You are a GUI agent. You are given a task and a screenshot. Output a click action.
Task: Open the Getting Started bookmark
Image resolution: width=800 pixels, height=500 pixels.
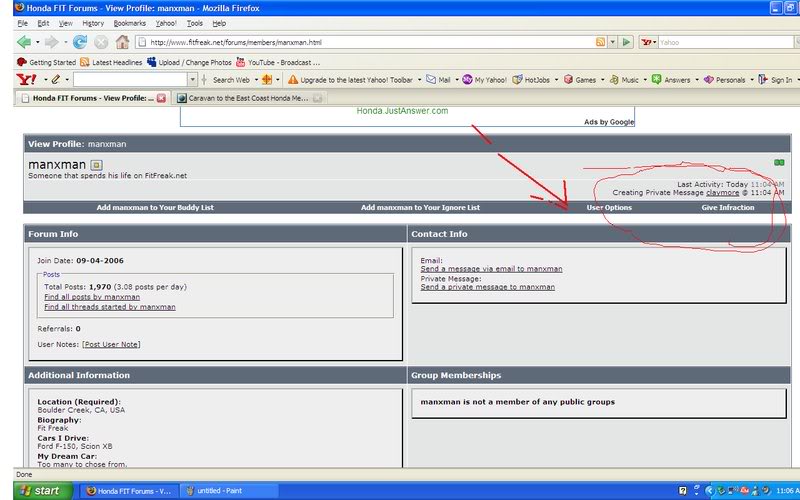pos(46,62)
